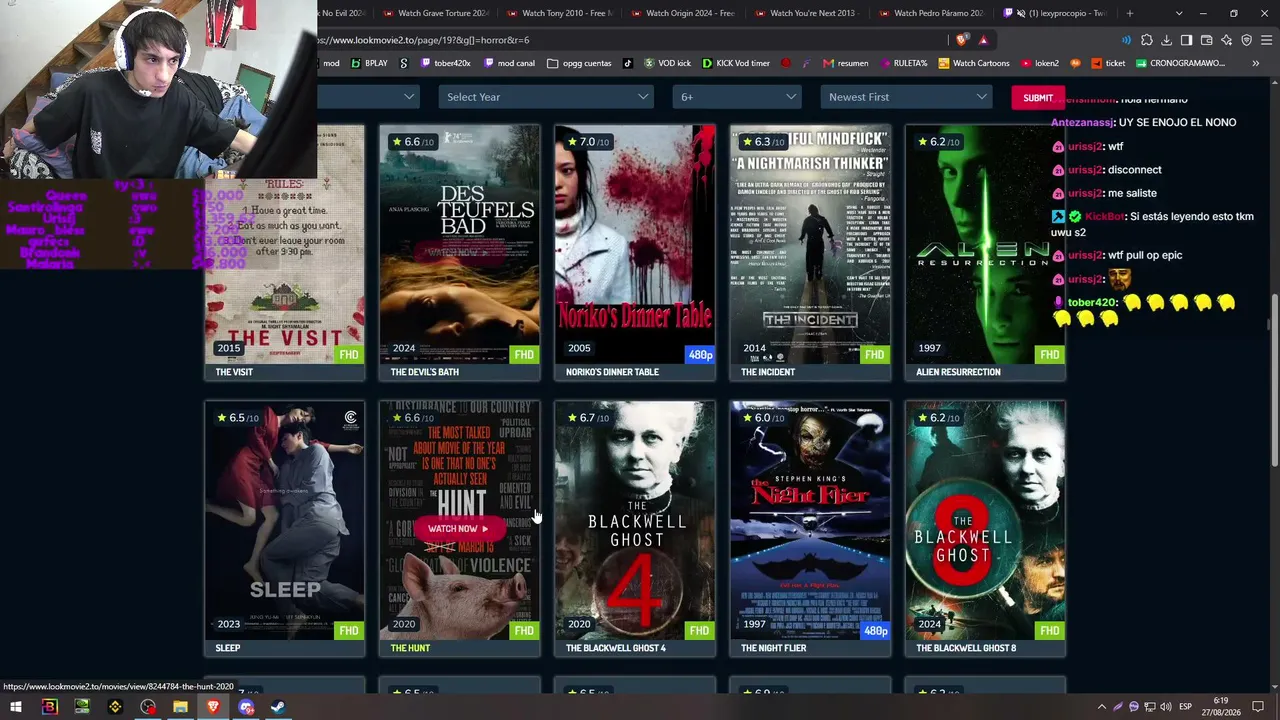Open the Watch Cartoons bookmark

(974, 63)
